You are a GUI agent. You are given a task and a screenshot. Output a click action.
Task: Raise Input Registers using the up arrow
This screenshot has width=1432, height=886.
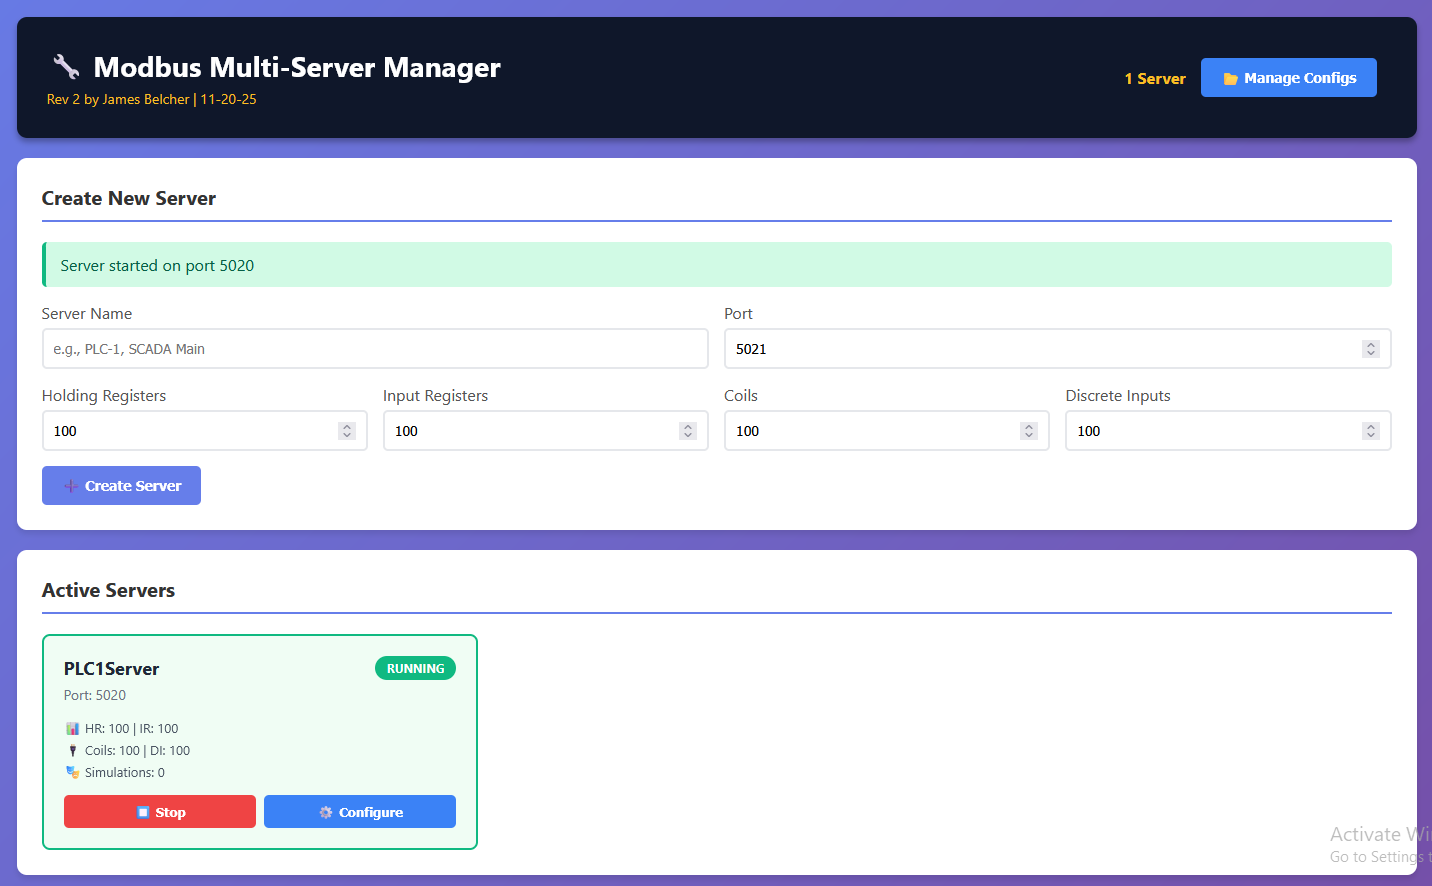coord(688,427)
